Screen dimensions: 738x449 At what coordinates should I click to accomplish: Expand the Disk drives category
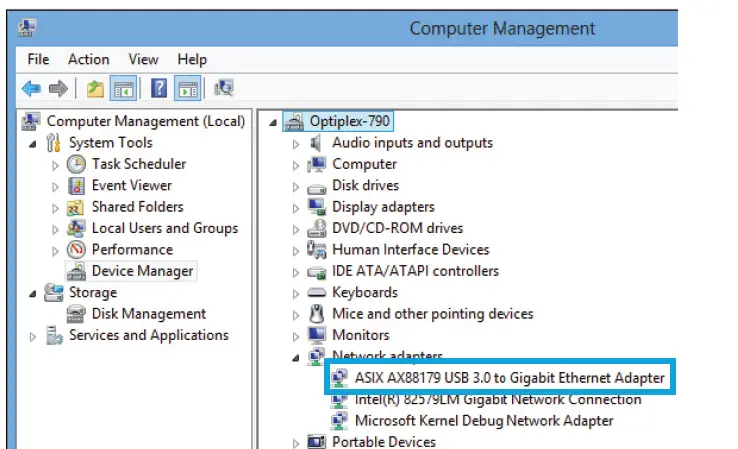(x=296, y=187)
